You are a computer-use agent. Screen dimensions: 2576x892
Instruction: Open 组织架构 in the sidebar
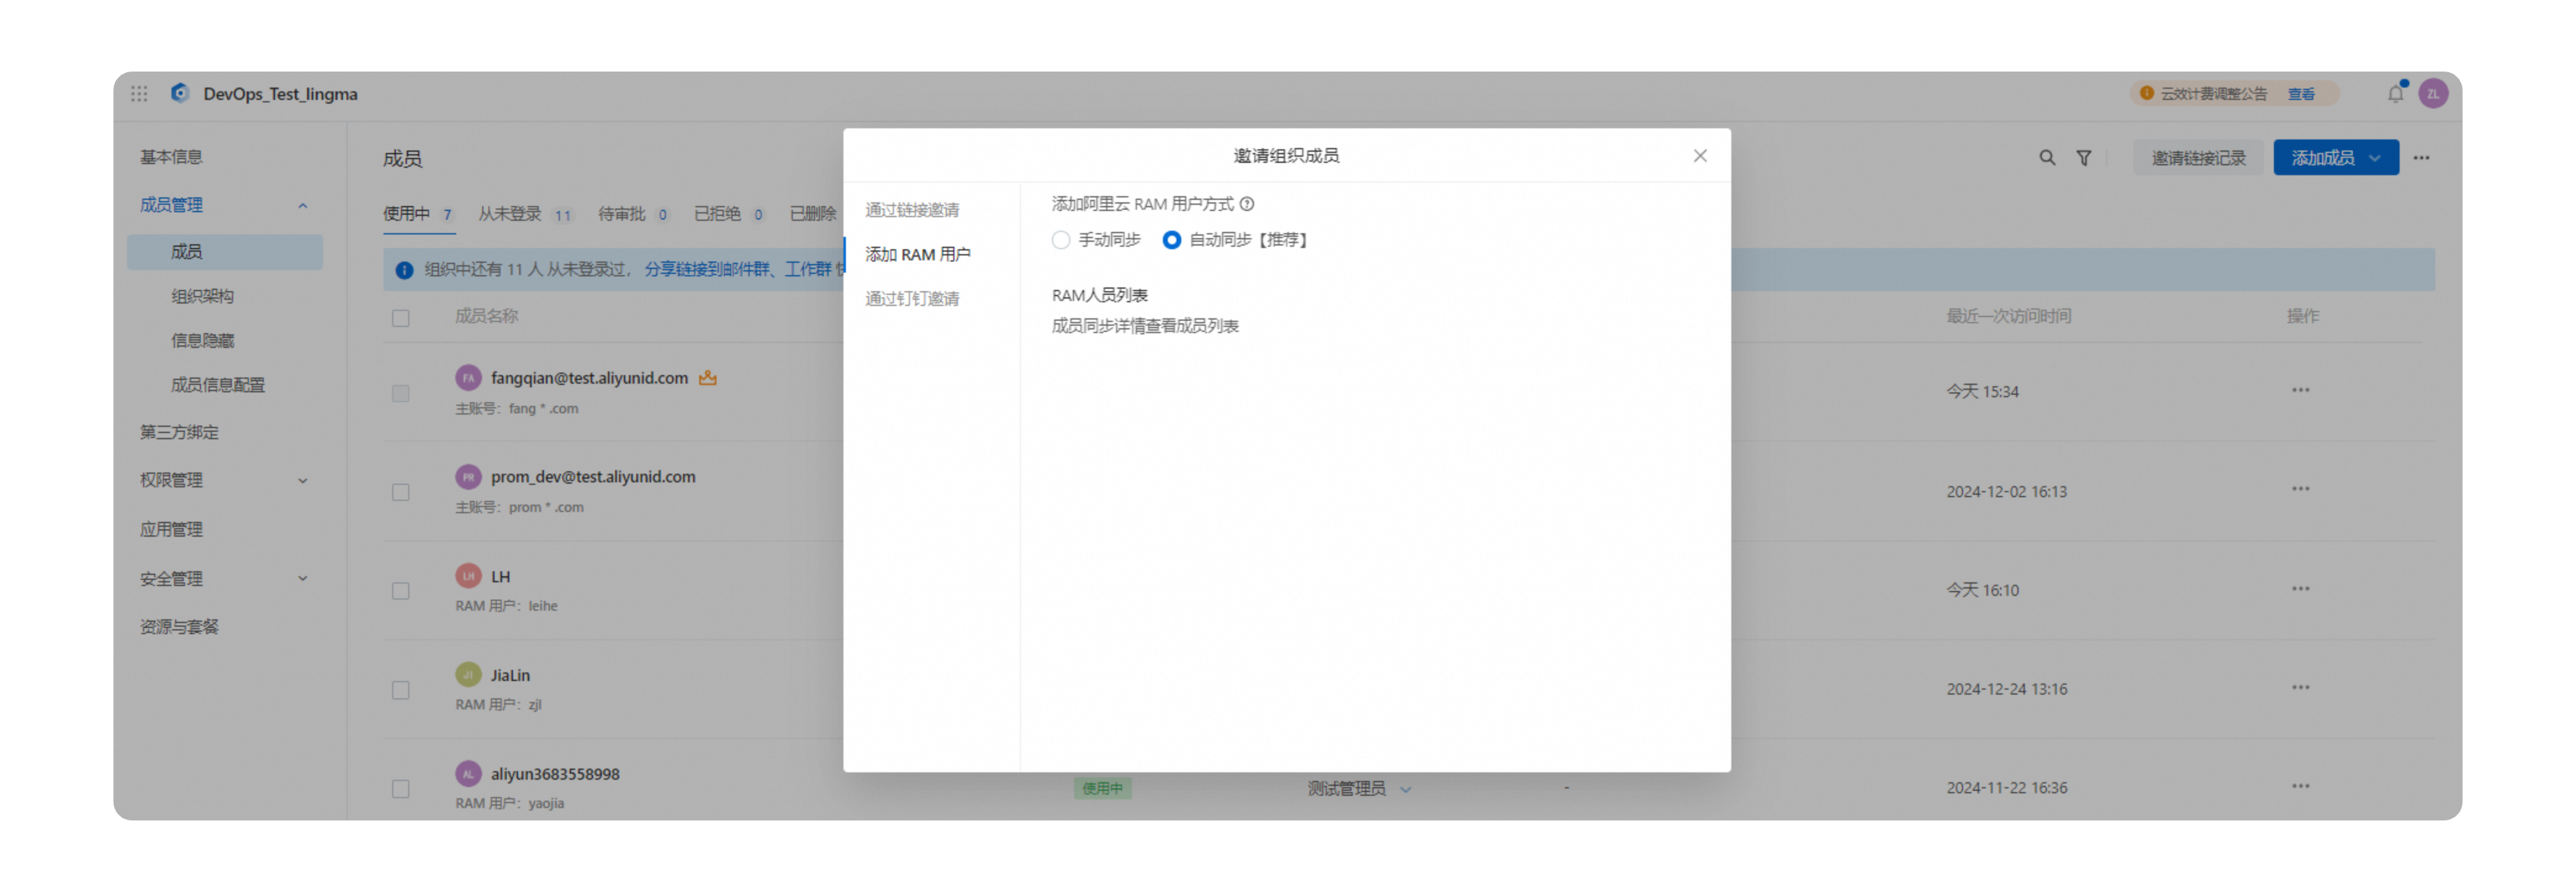coord(202,296)
